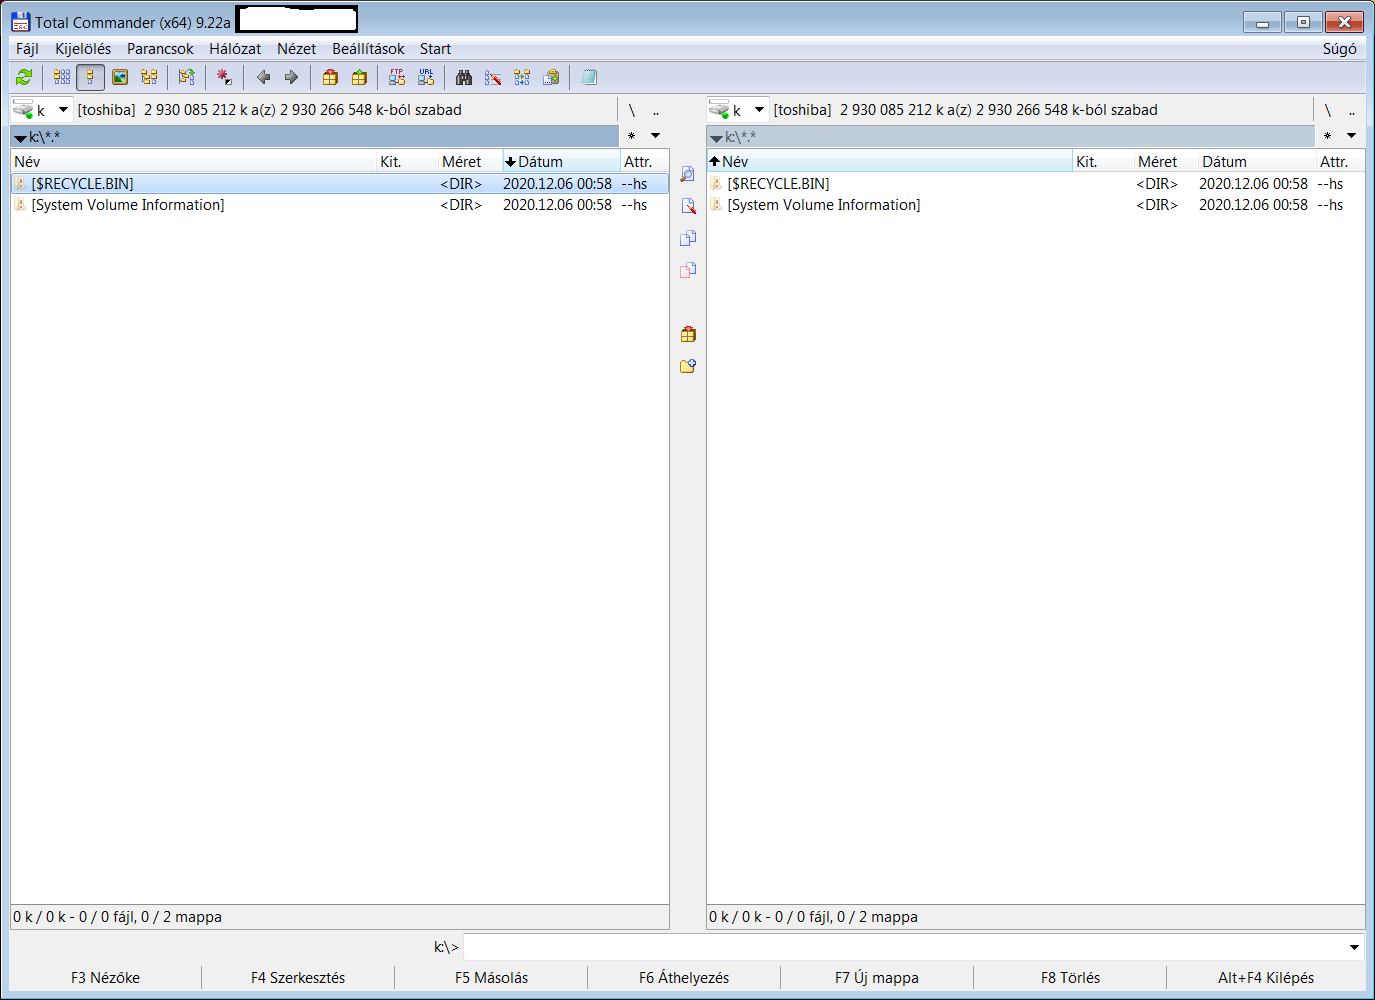Screen dimensions: 1375x1000
Task: Select [$RECYCLE.BIN] in left panel
Action: coord(340,184)
